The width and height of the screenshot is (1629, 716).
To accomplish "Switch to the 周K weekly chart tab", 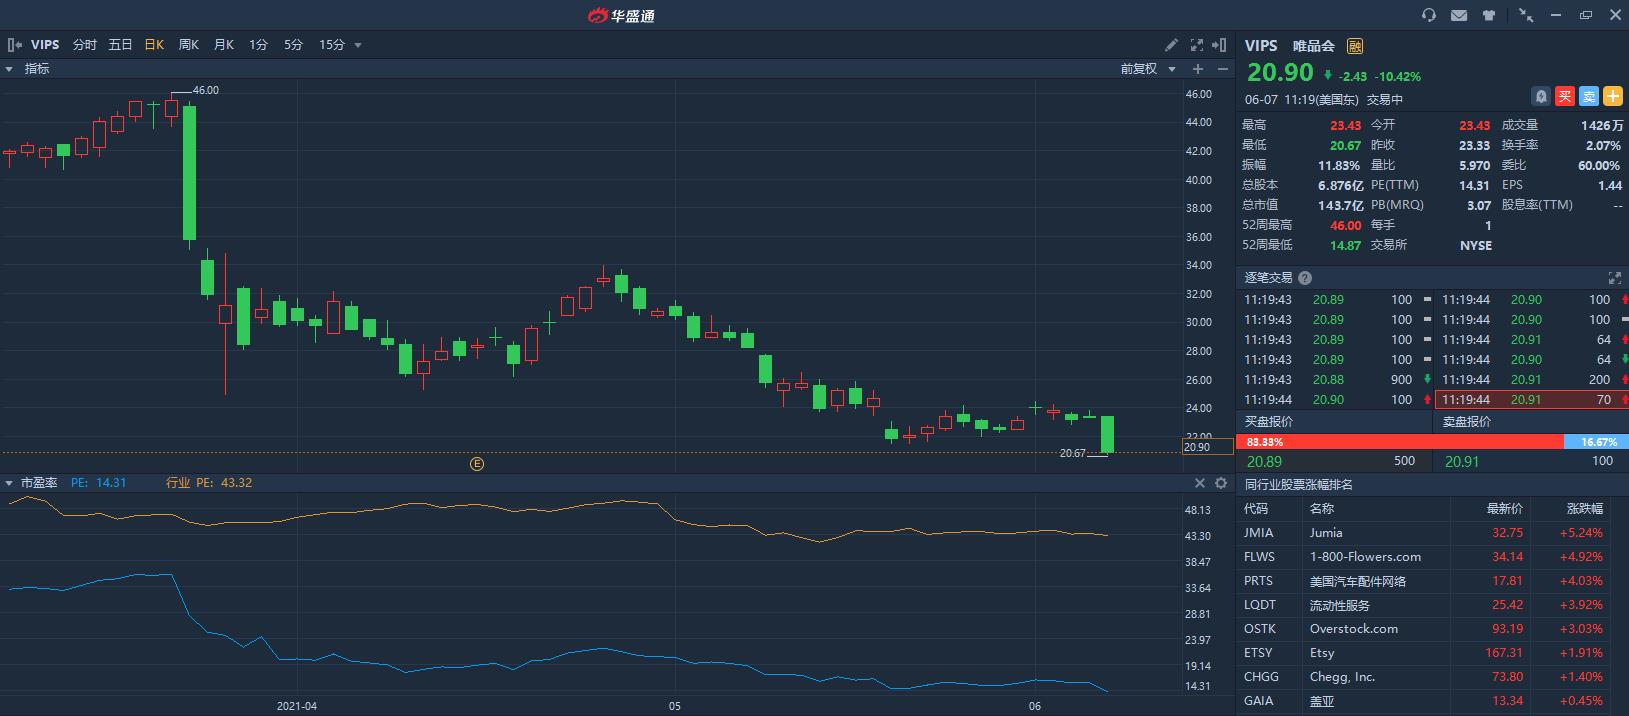I will (x=188, y=45).
